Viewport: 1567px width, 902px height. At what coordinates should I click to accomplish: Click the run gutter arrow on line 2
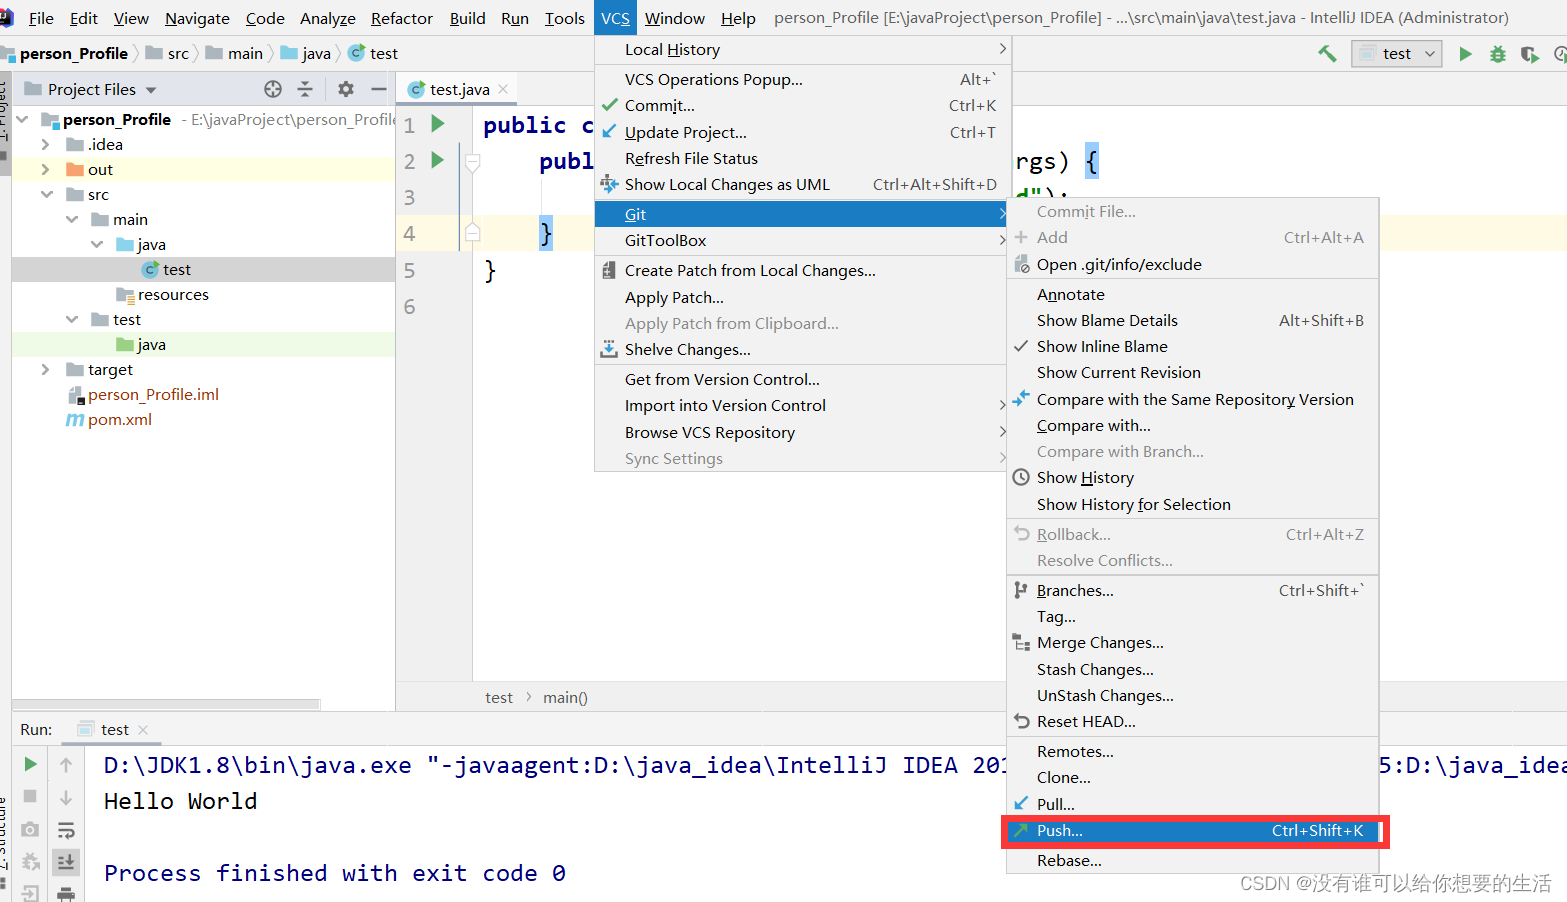437,160
